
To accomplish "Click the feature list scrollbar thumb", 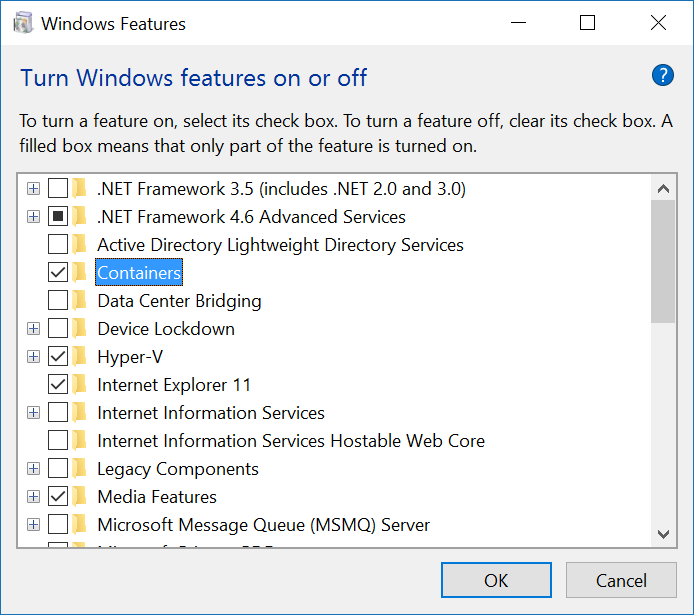I will coord(663,261).
